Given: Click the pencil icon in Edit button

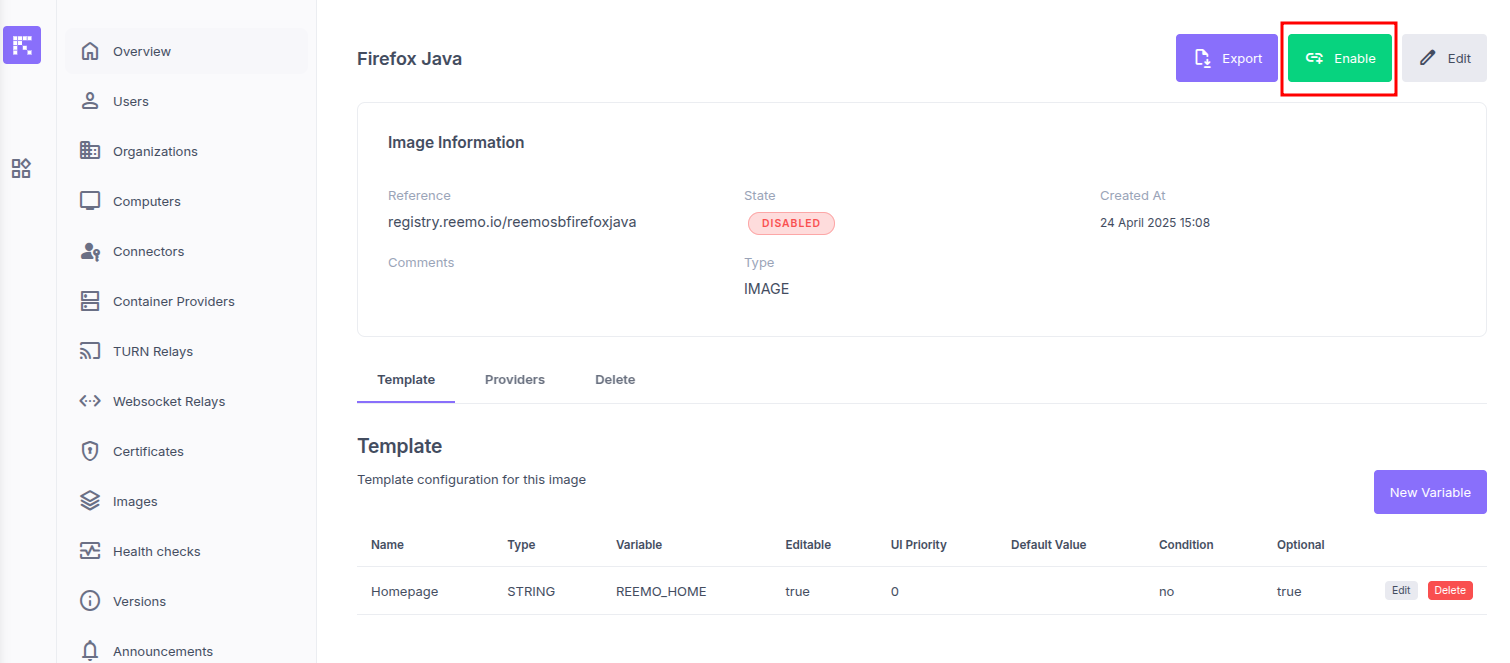Looking at the screenshot, I should coord(1428,58).
